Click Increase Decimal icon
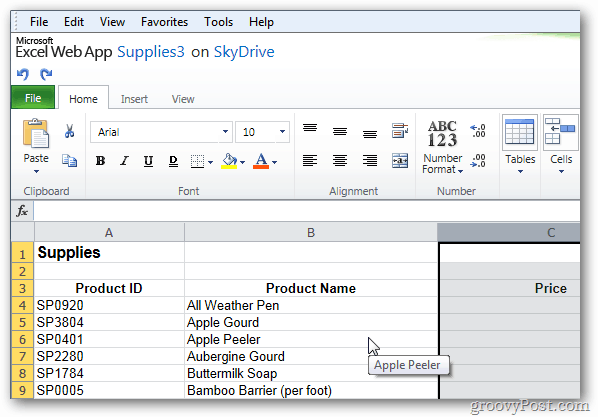This screenshot has width=598, height=417. [478, 130]
